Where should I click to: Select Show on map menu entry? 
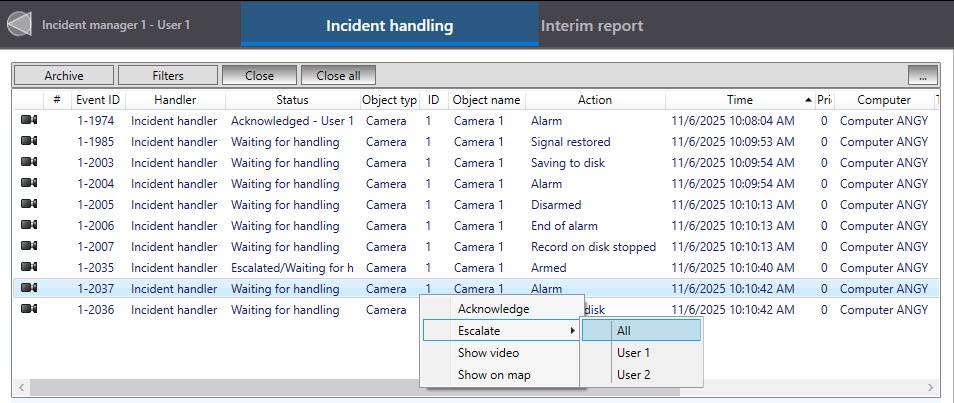[x=493, y=375]
